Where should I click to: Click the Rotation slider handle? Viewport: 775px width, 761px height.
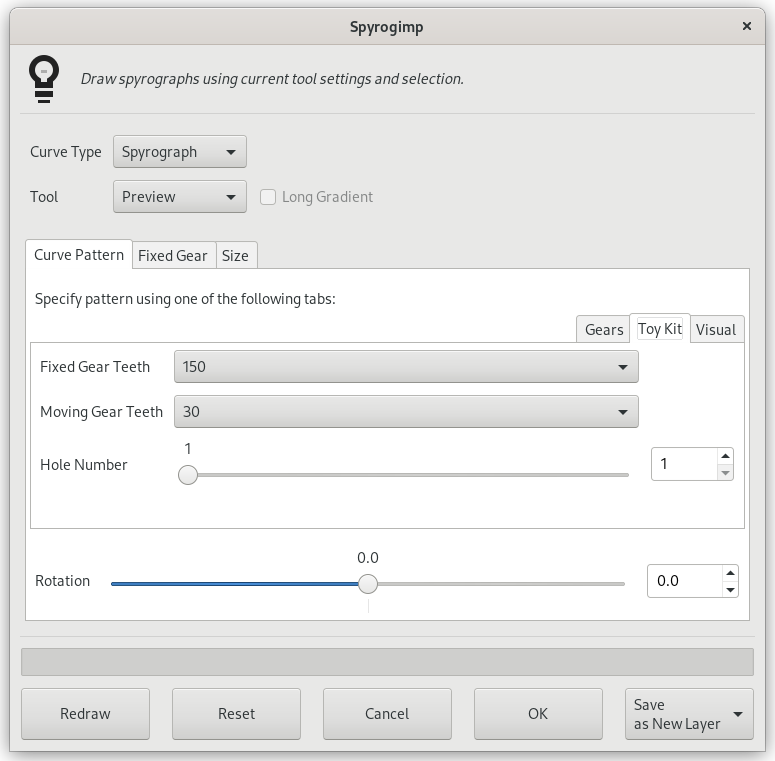click(x=368, y=584)
